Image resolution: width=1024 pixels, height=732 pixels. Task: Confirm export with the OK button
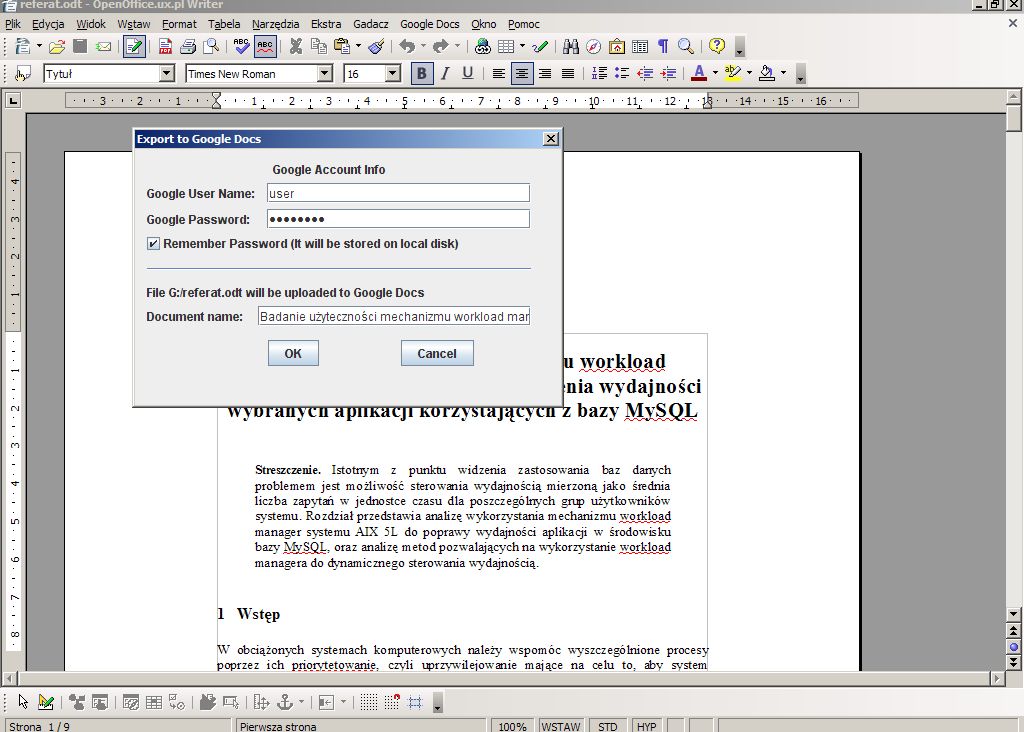click(x=293, y=353)
